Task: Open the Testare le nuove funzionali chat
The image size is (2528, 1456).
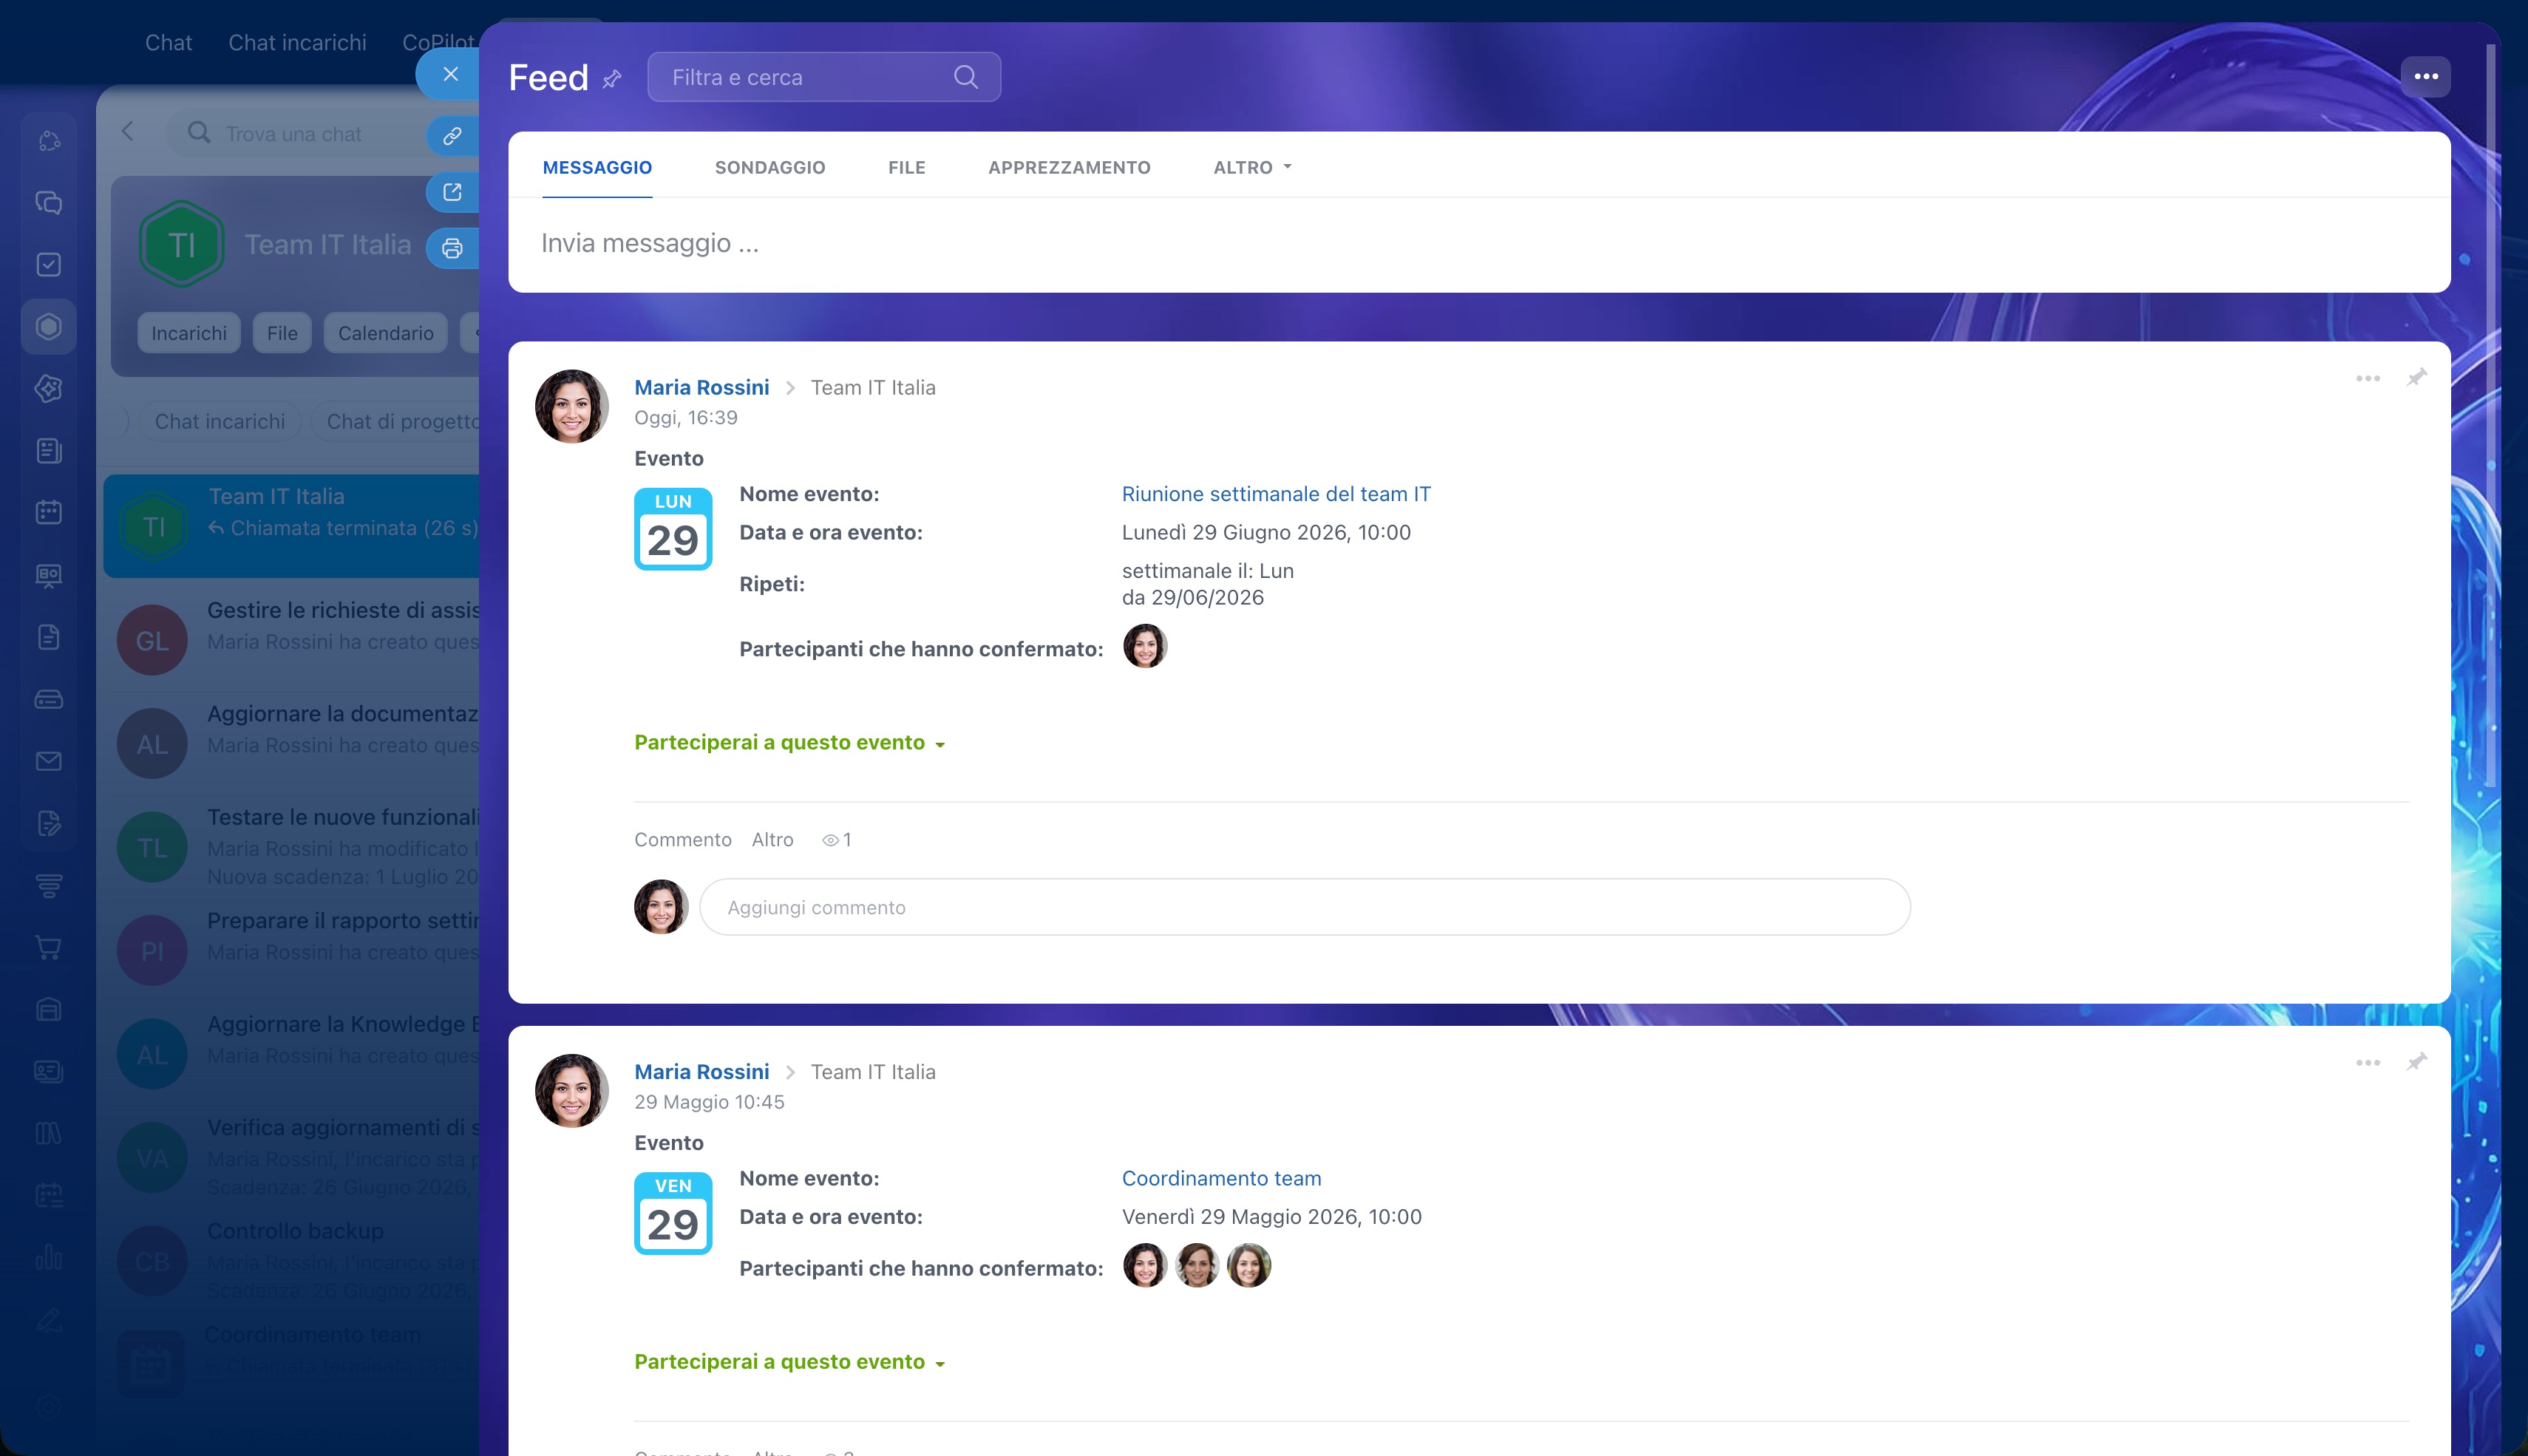Action: pos(292,846)
